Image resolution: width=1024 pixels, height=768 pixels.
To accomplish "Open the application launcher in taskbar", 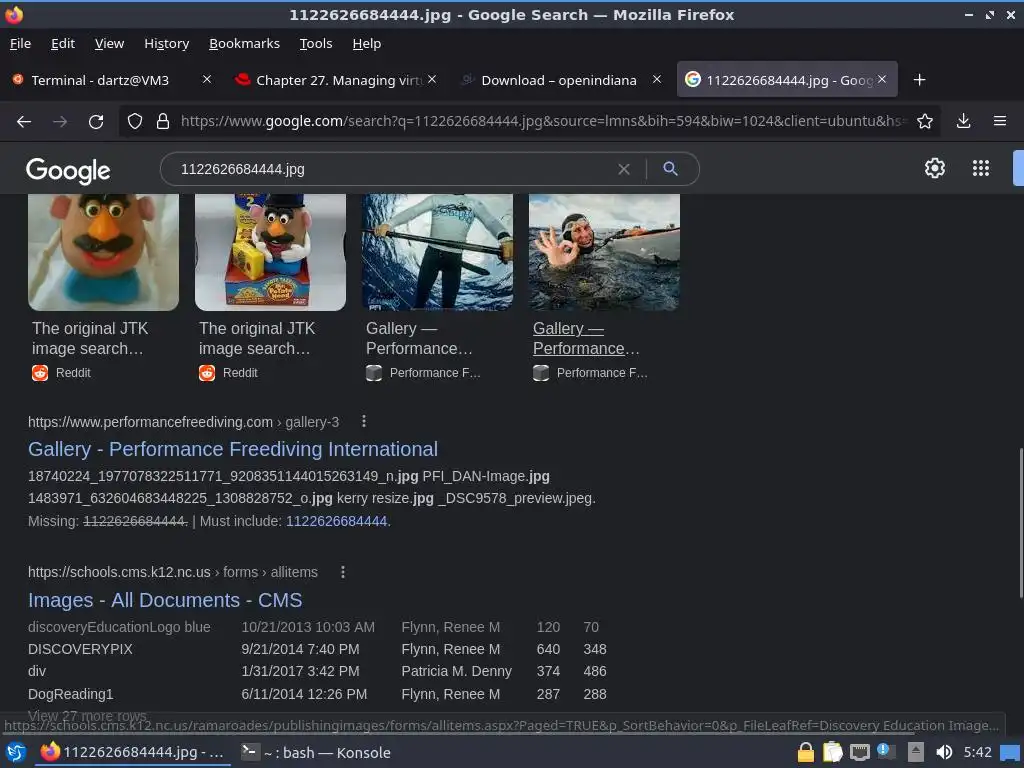I will coord(16,752).
